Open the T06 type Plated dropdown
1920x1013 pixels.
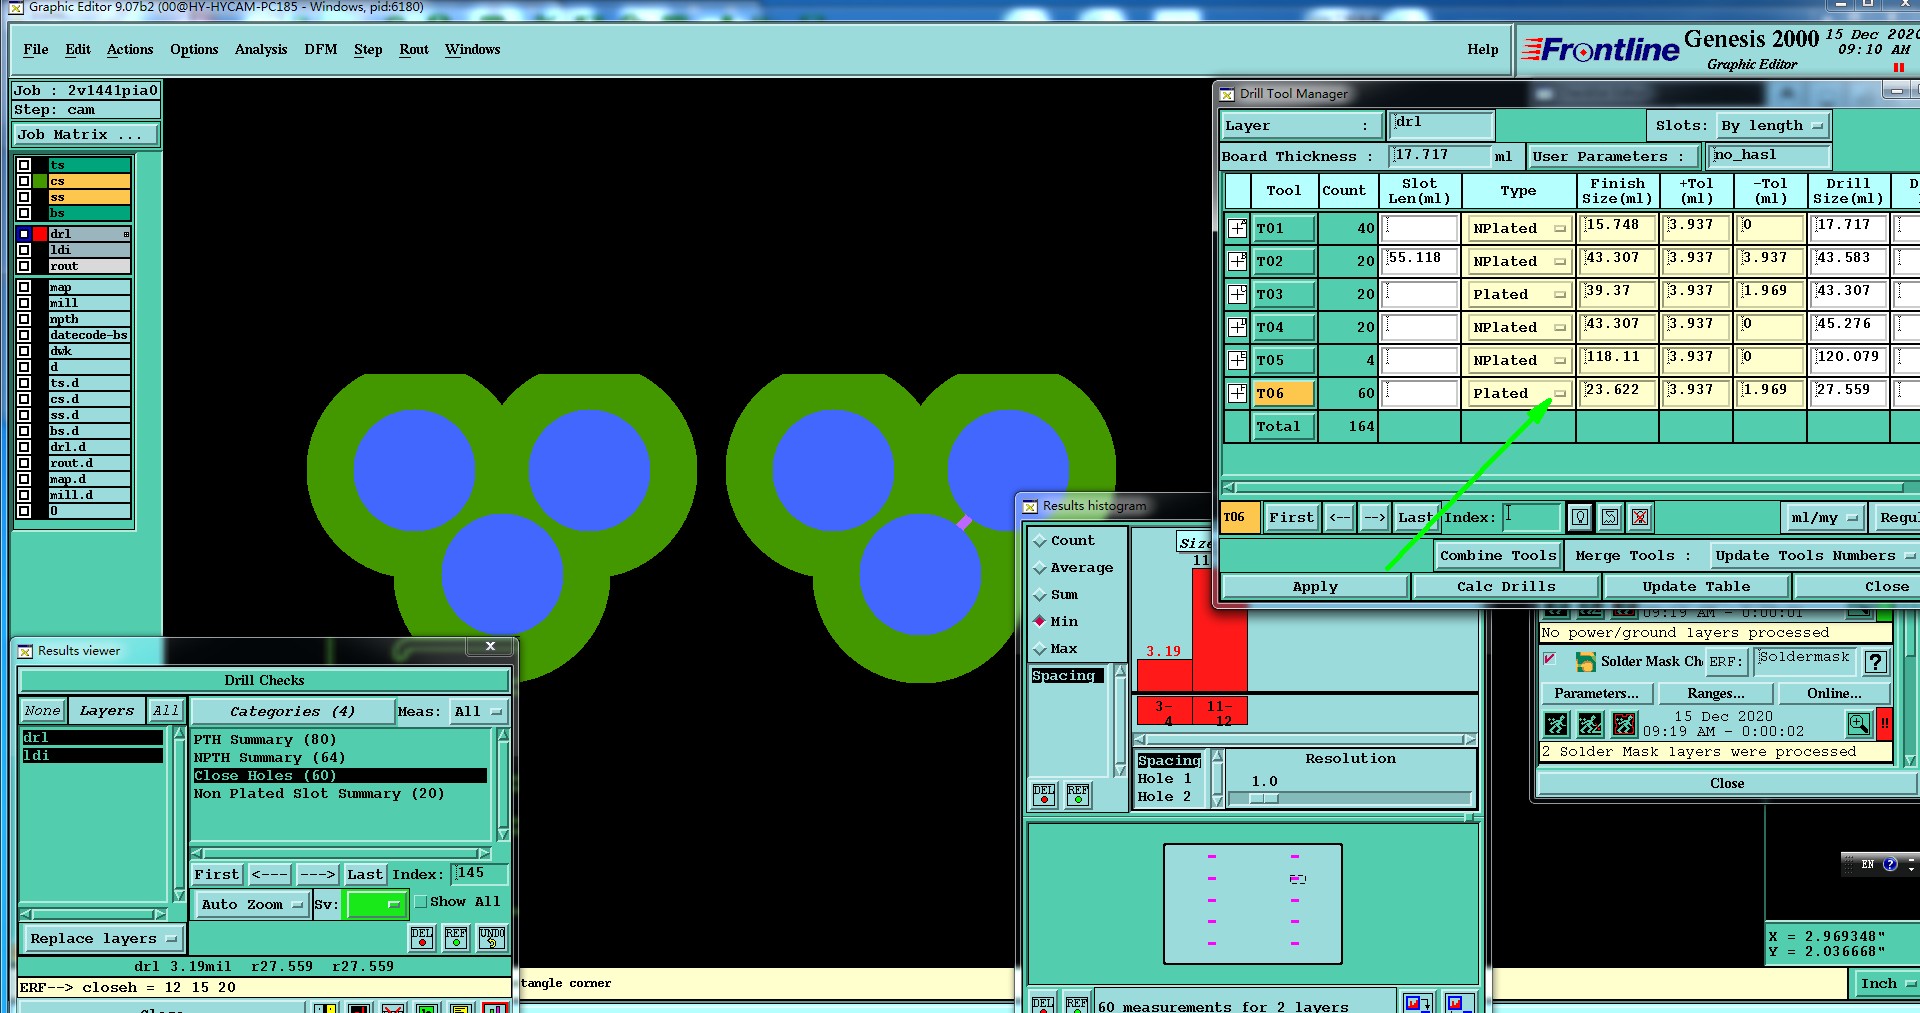click(1518, 393)
